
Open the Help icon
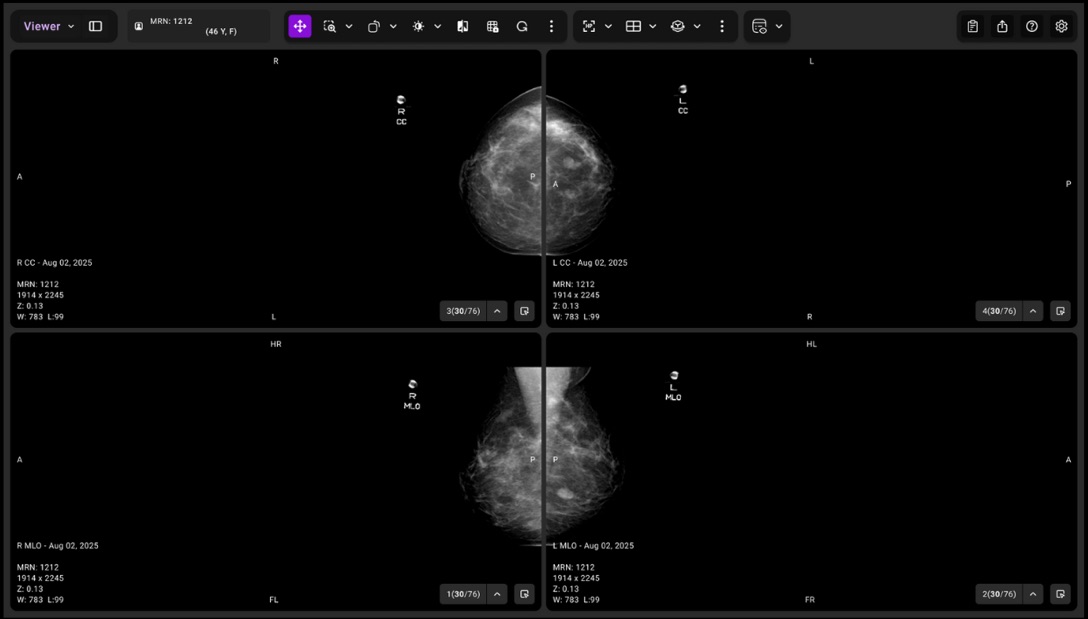pyautogui.click(x=1031, y=26)
